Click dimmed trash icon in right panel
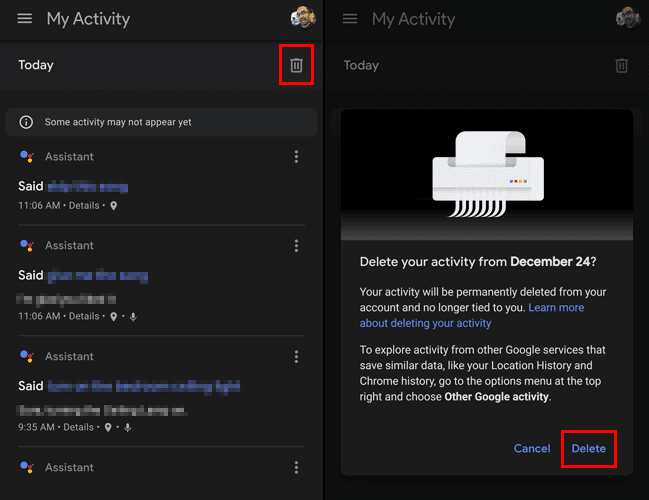Screen dimensions: 649x500 622,65
